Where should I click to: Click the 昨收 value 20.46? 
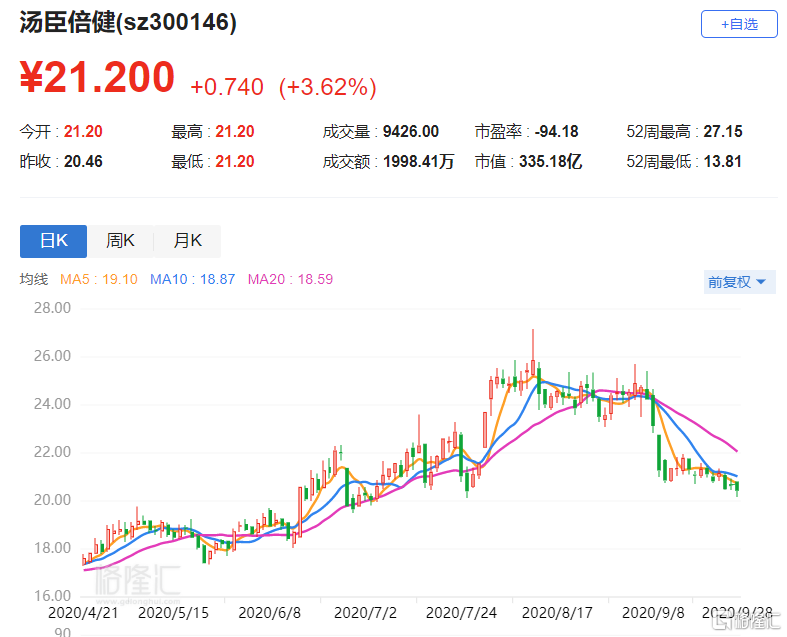click(83, 162)
